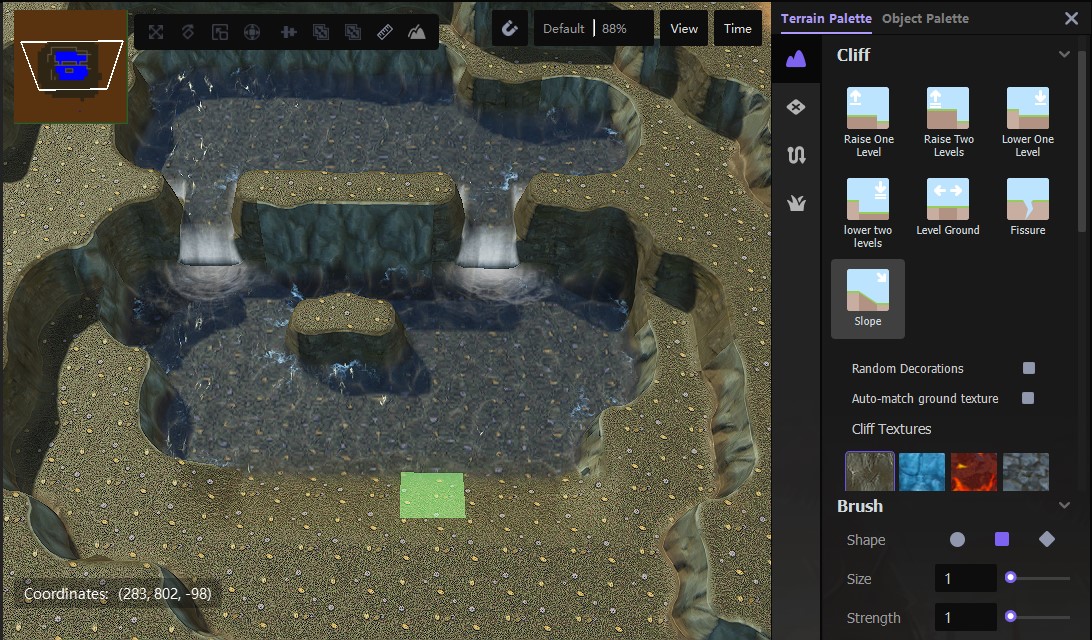Screen dimensions: 1092x640
Task: Click the first group-squares icon in toolbar
Action: pos(320,32)
